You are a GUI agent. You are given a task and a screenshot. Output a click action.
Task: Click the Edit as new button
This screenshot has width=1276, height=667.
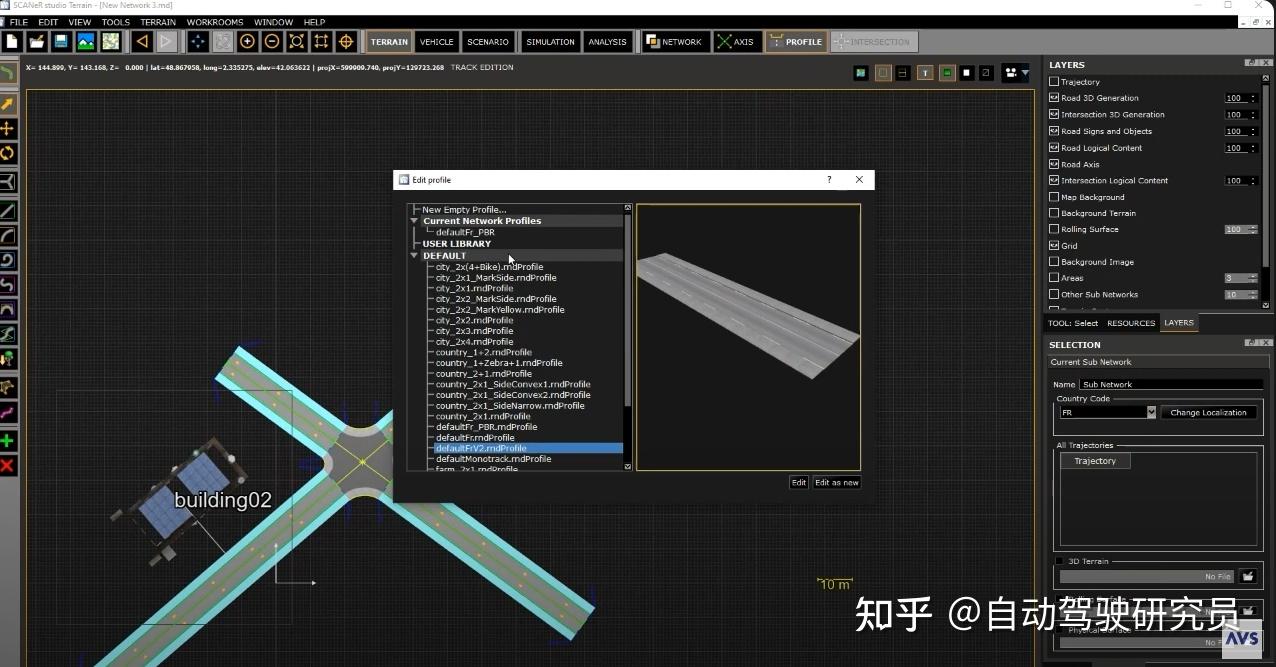[837, 482]
